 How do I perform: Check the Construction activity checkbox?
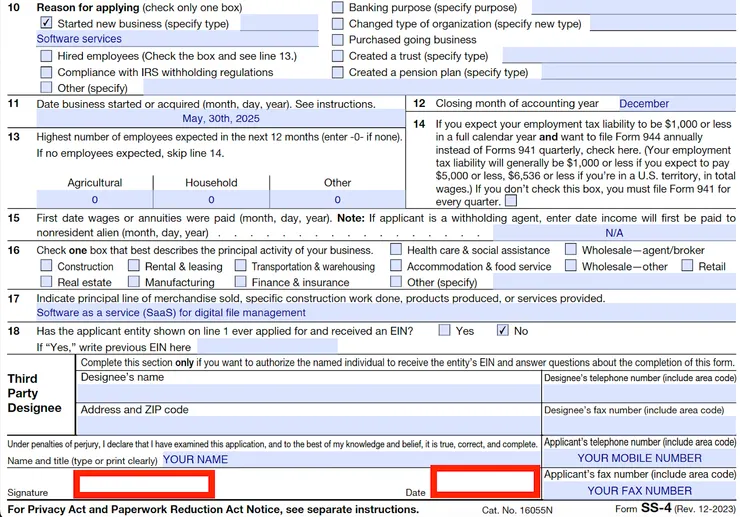tap(46, 266)
